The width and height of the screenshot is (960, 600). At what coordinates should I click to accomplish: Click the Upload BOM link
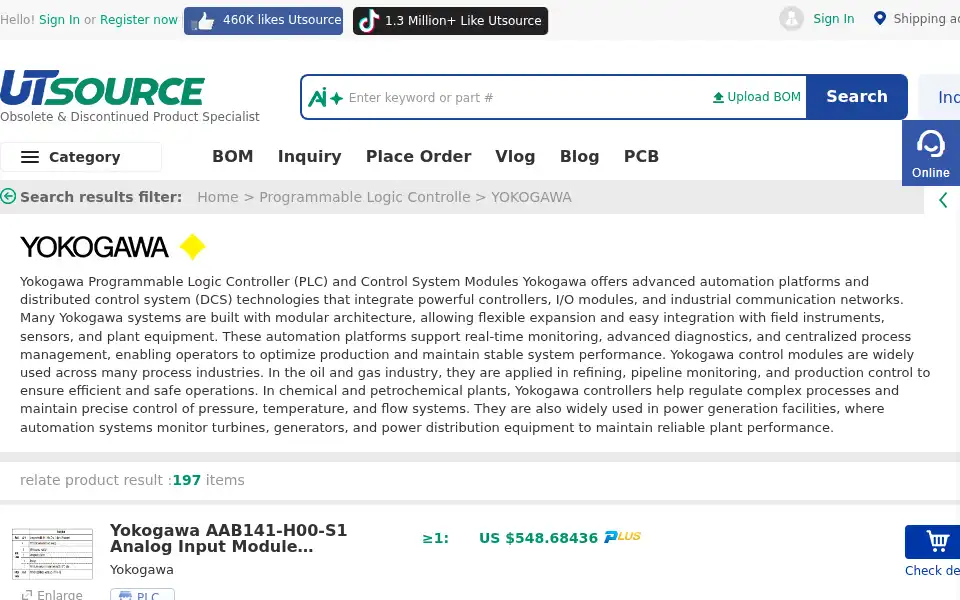(757, 97)
